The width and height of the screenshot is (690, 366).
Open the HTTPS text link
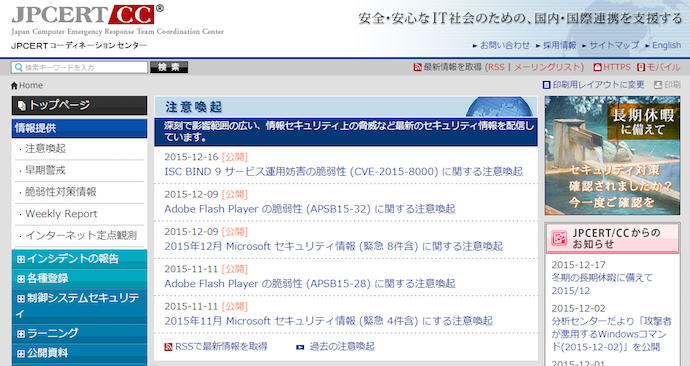617,67
